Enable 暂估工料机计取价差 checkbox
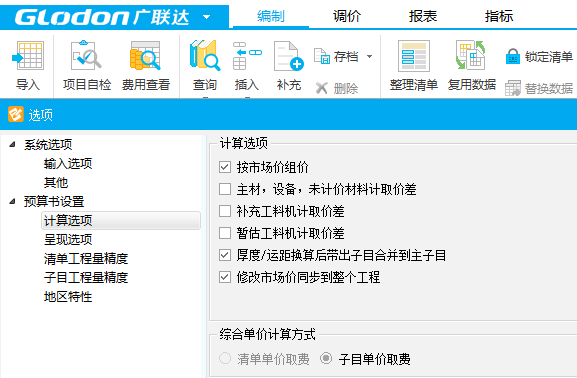577x378 pixels. (225, 233)
